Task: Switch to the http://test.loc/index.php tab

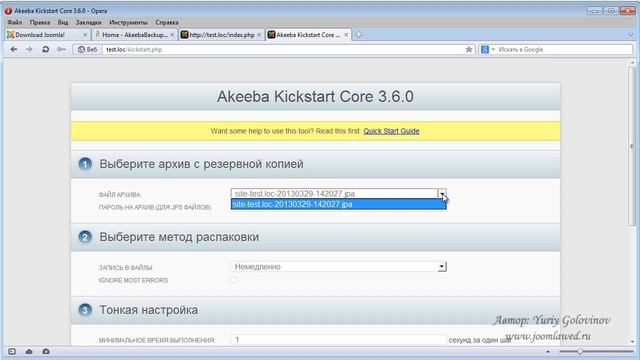Action: coord(221,35)
